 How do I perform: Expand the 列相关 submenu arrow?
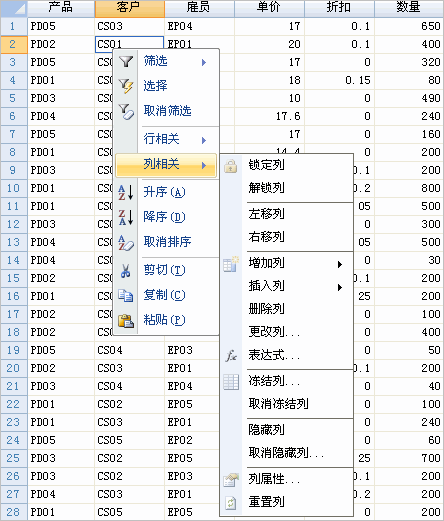204,165
